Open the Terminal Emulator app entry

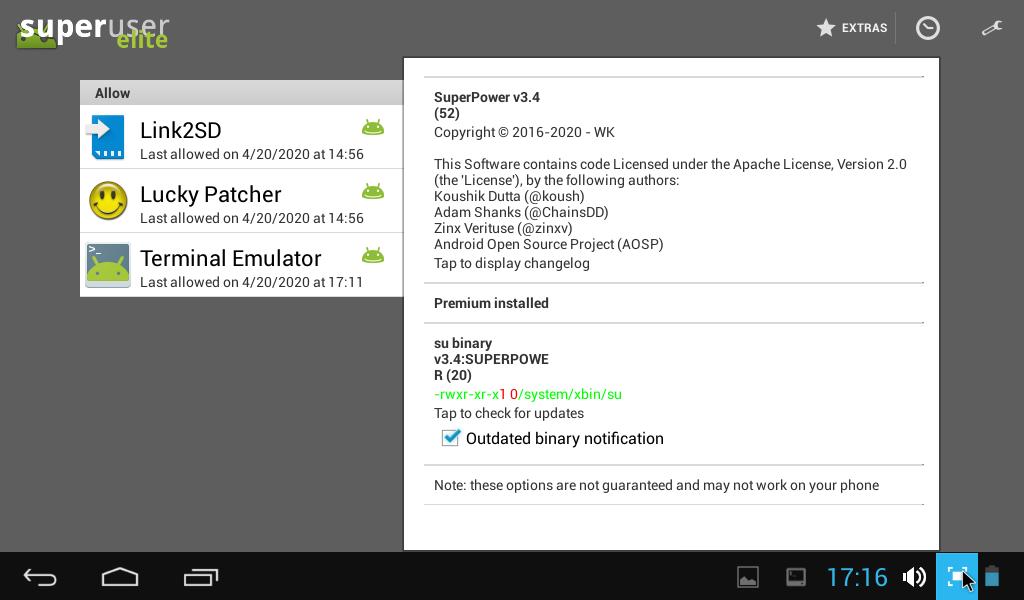click(x=242, y=265)
